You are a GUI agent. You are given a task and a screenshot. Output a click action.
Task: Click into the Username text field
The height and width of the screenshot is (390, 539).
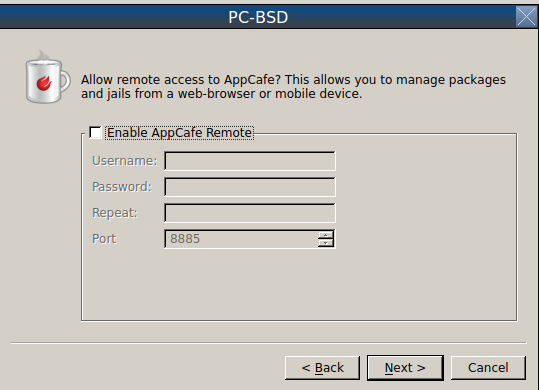coord(250,161)
